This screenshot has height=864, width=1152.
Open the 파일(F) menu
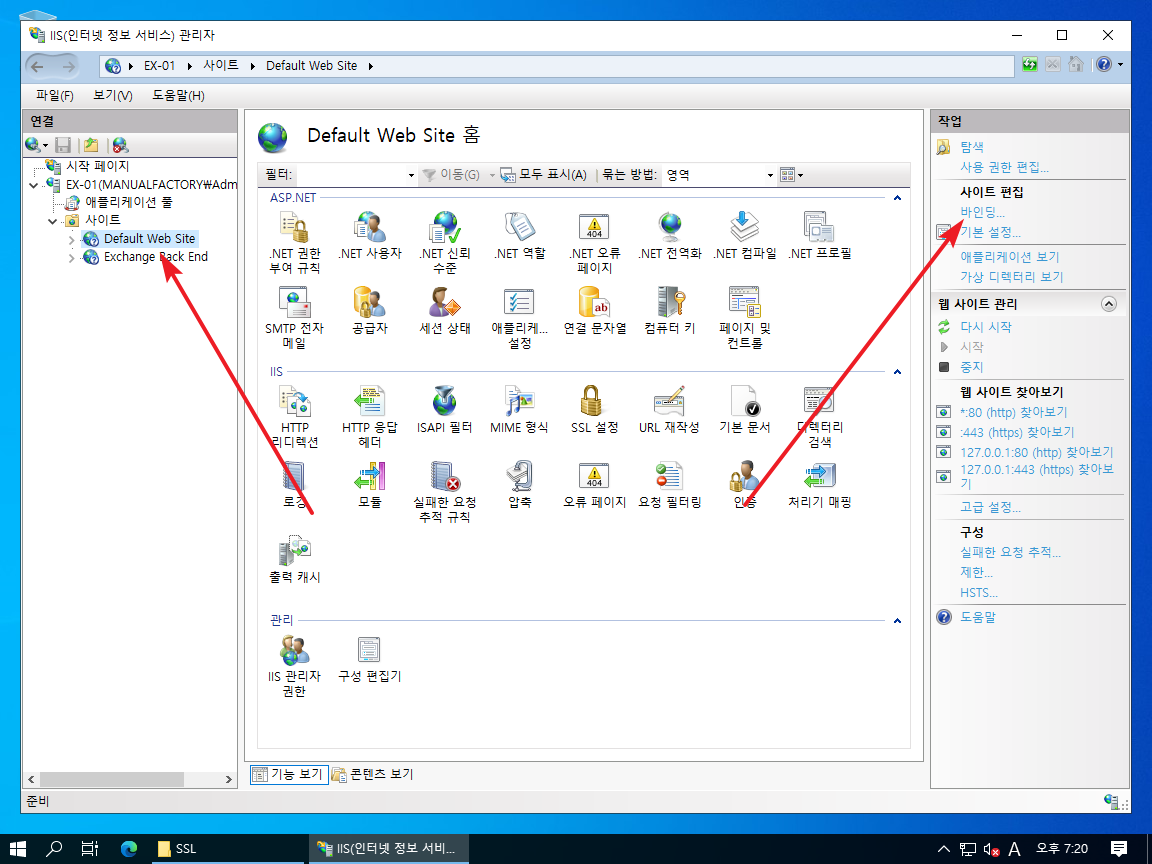pos(54,96)
